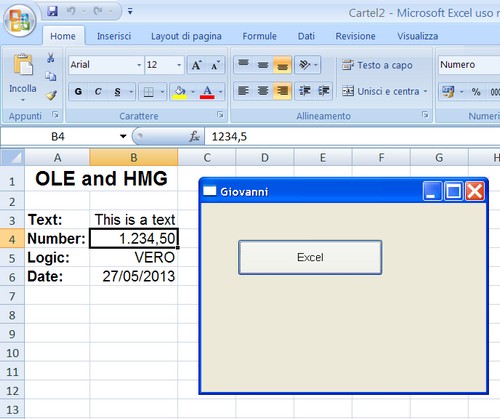Select the row 7 header
500x419 pixels.
(x=12, y=296)
